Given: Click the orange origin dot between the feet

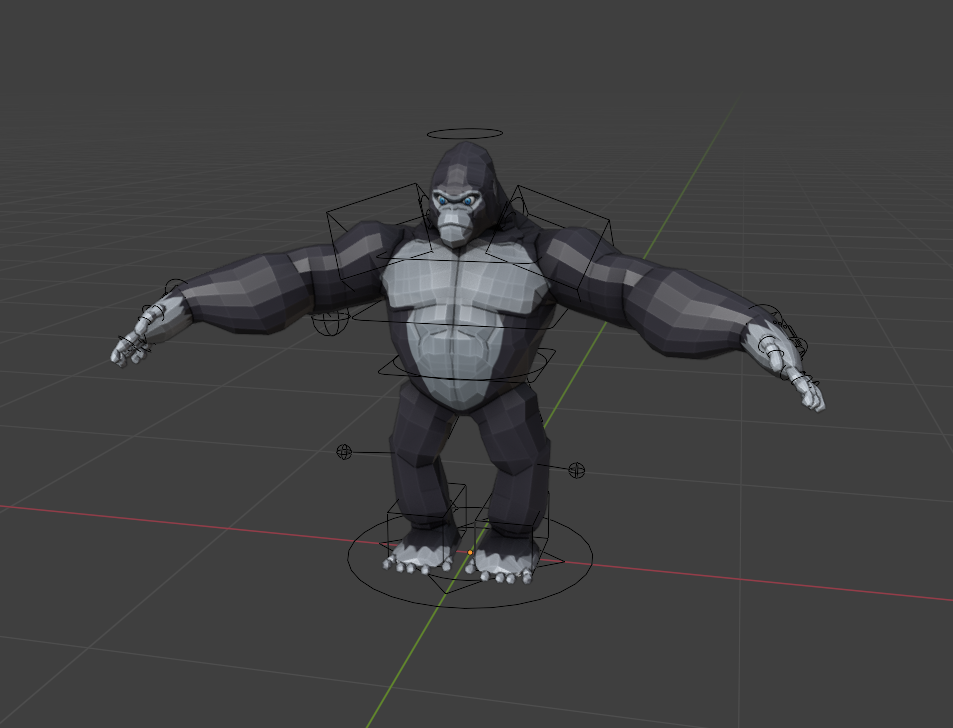Looking at the screenshot, I should coord(470,552).
